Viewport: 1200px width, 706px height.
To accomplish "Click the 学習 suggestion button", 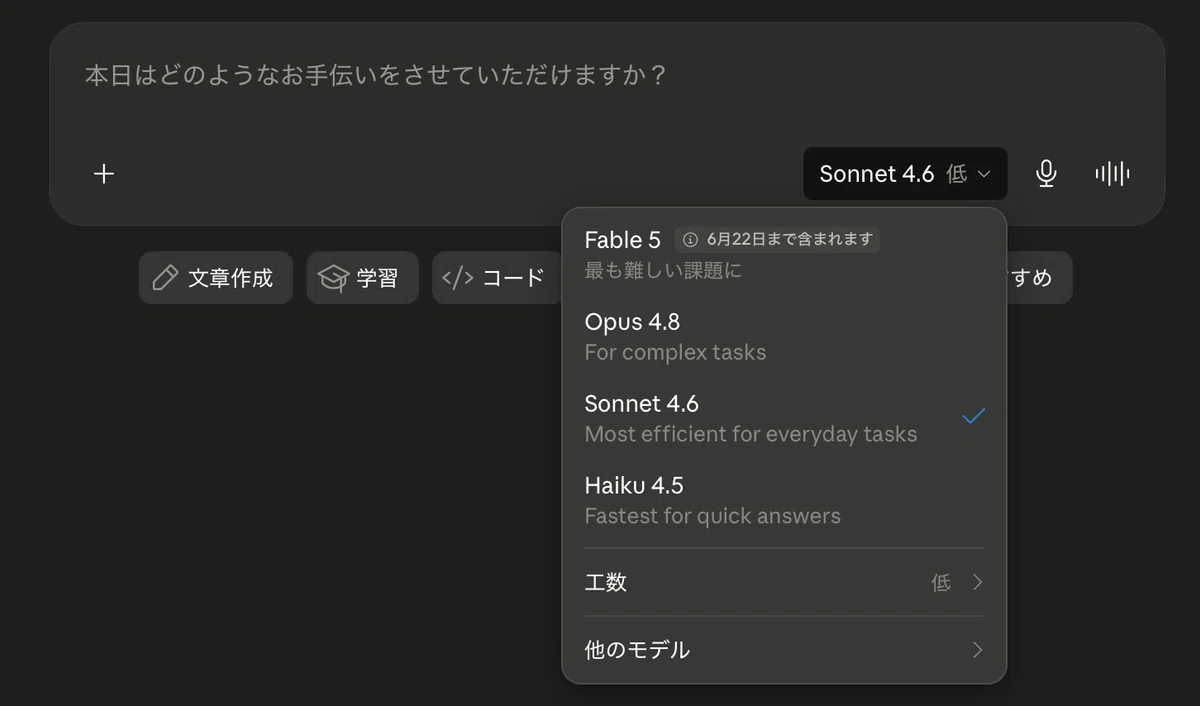I will (362, 278).
